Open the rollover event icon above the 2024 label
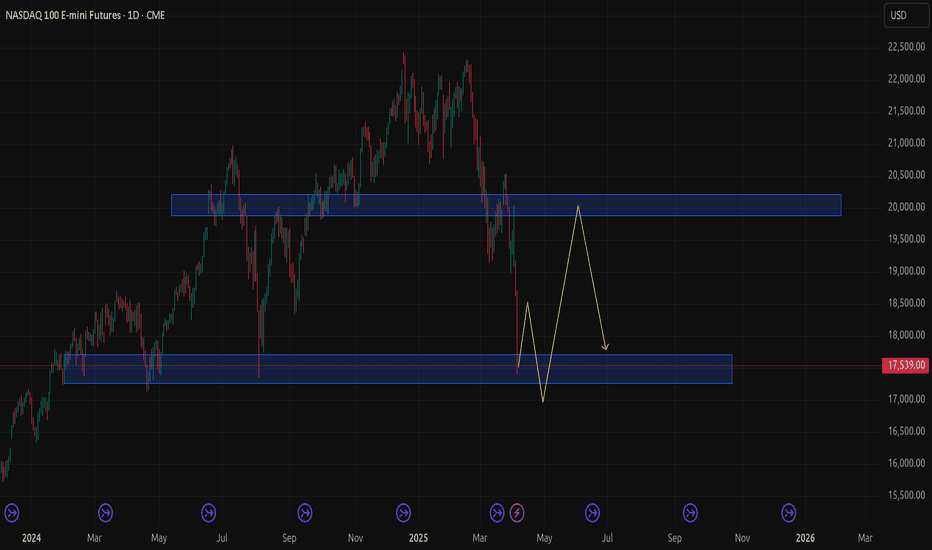The image size is (932, 550). tap(12, 513)
